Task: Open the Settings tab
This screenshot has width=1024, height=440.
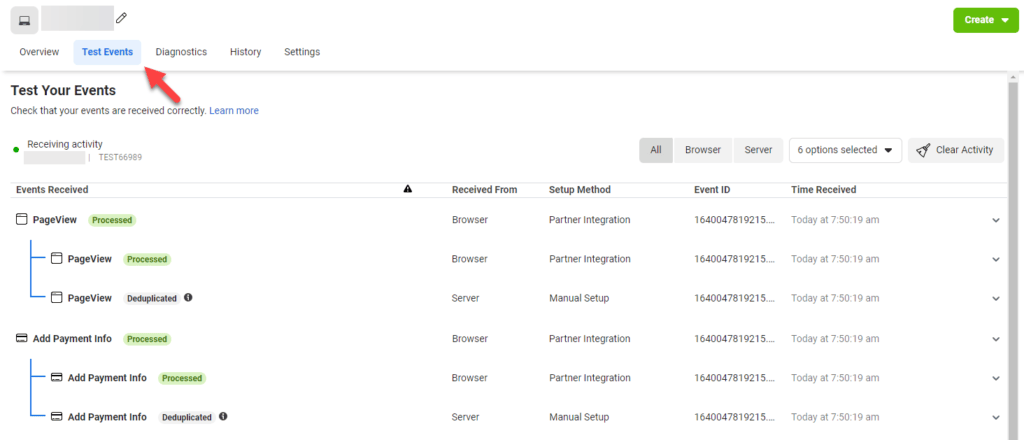Action: [x=302, y=52]
